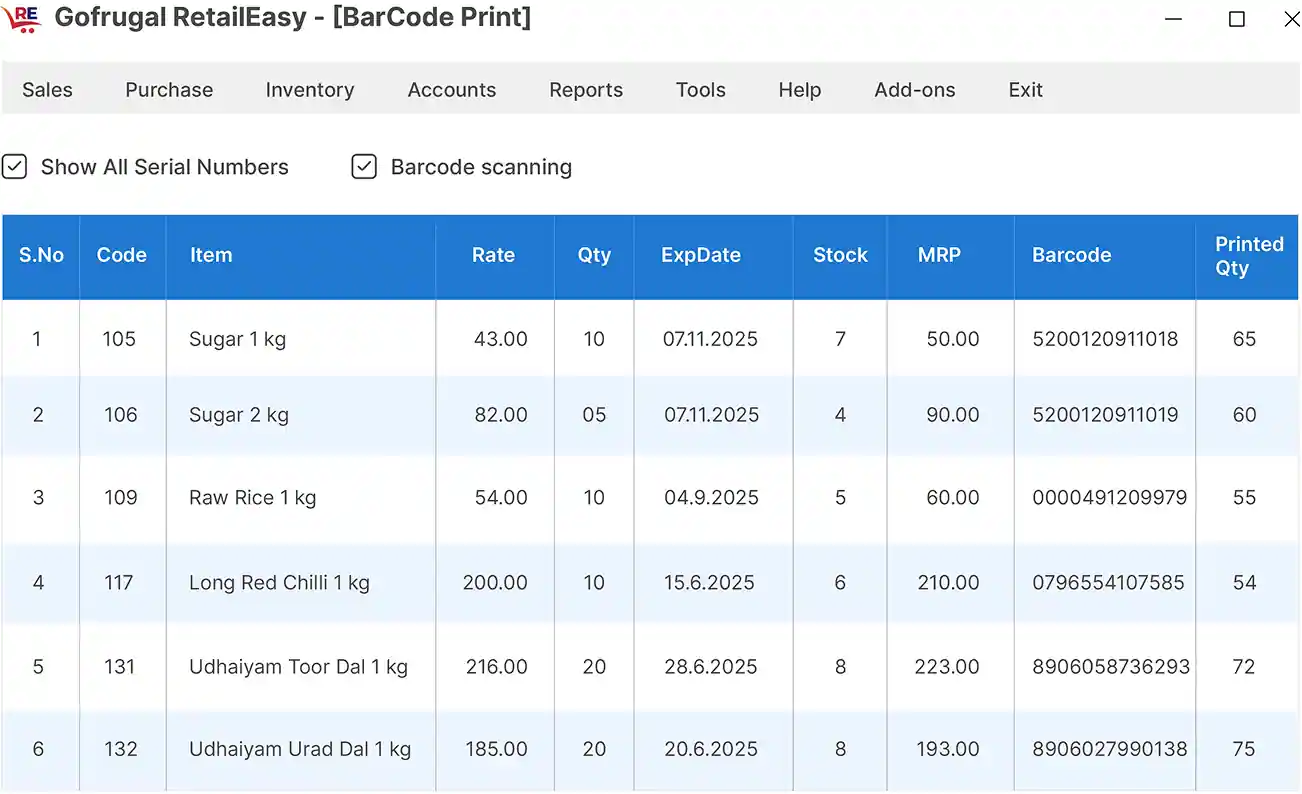Click the Qty cell for Raw Rice 1 kg
This screenshot has width=1302, height=794.
click(594, 497)
